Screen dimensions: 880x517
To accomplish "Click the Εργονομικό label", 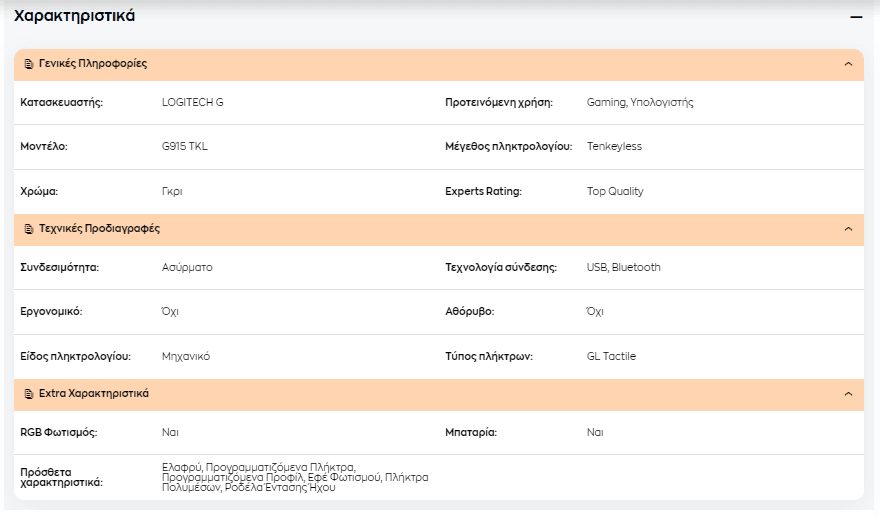I will [x=51, y=312].
